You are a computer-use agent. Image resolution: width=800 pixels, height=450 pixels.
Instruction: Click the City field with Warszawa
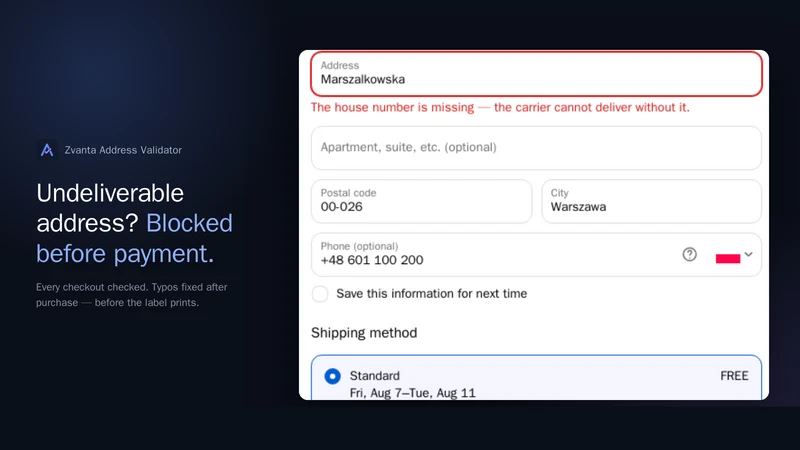[x=652, y=201]
